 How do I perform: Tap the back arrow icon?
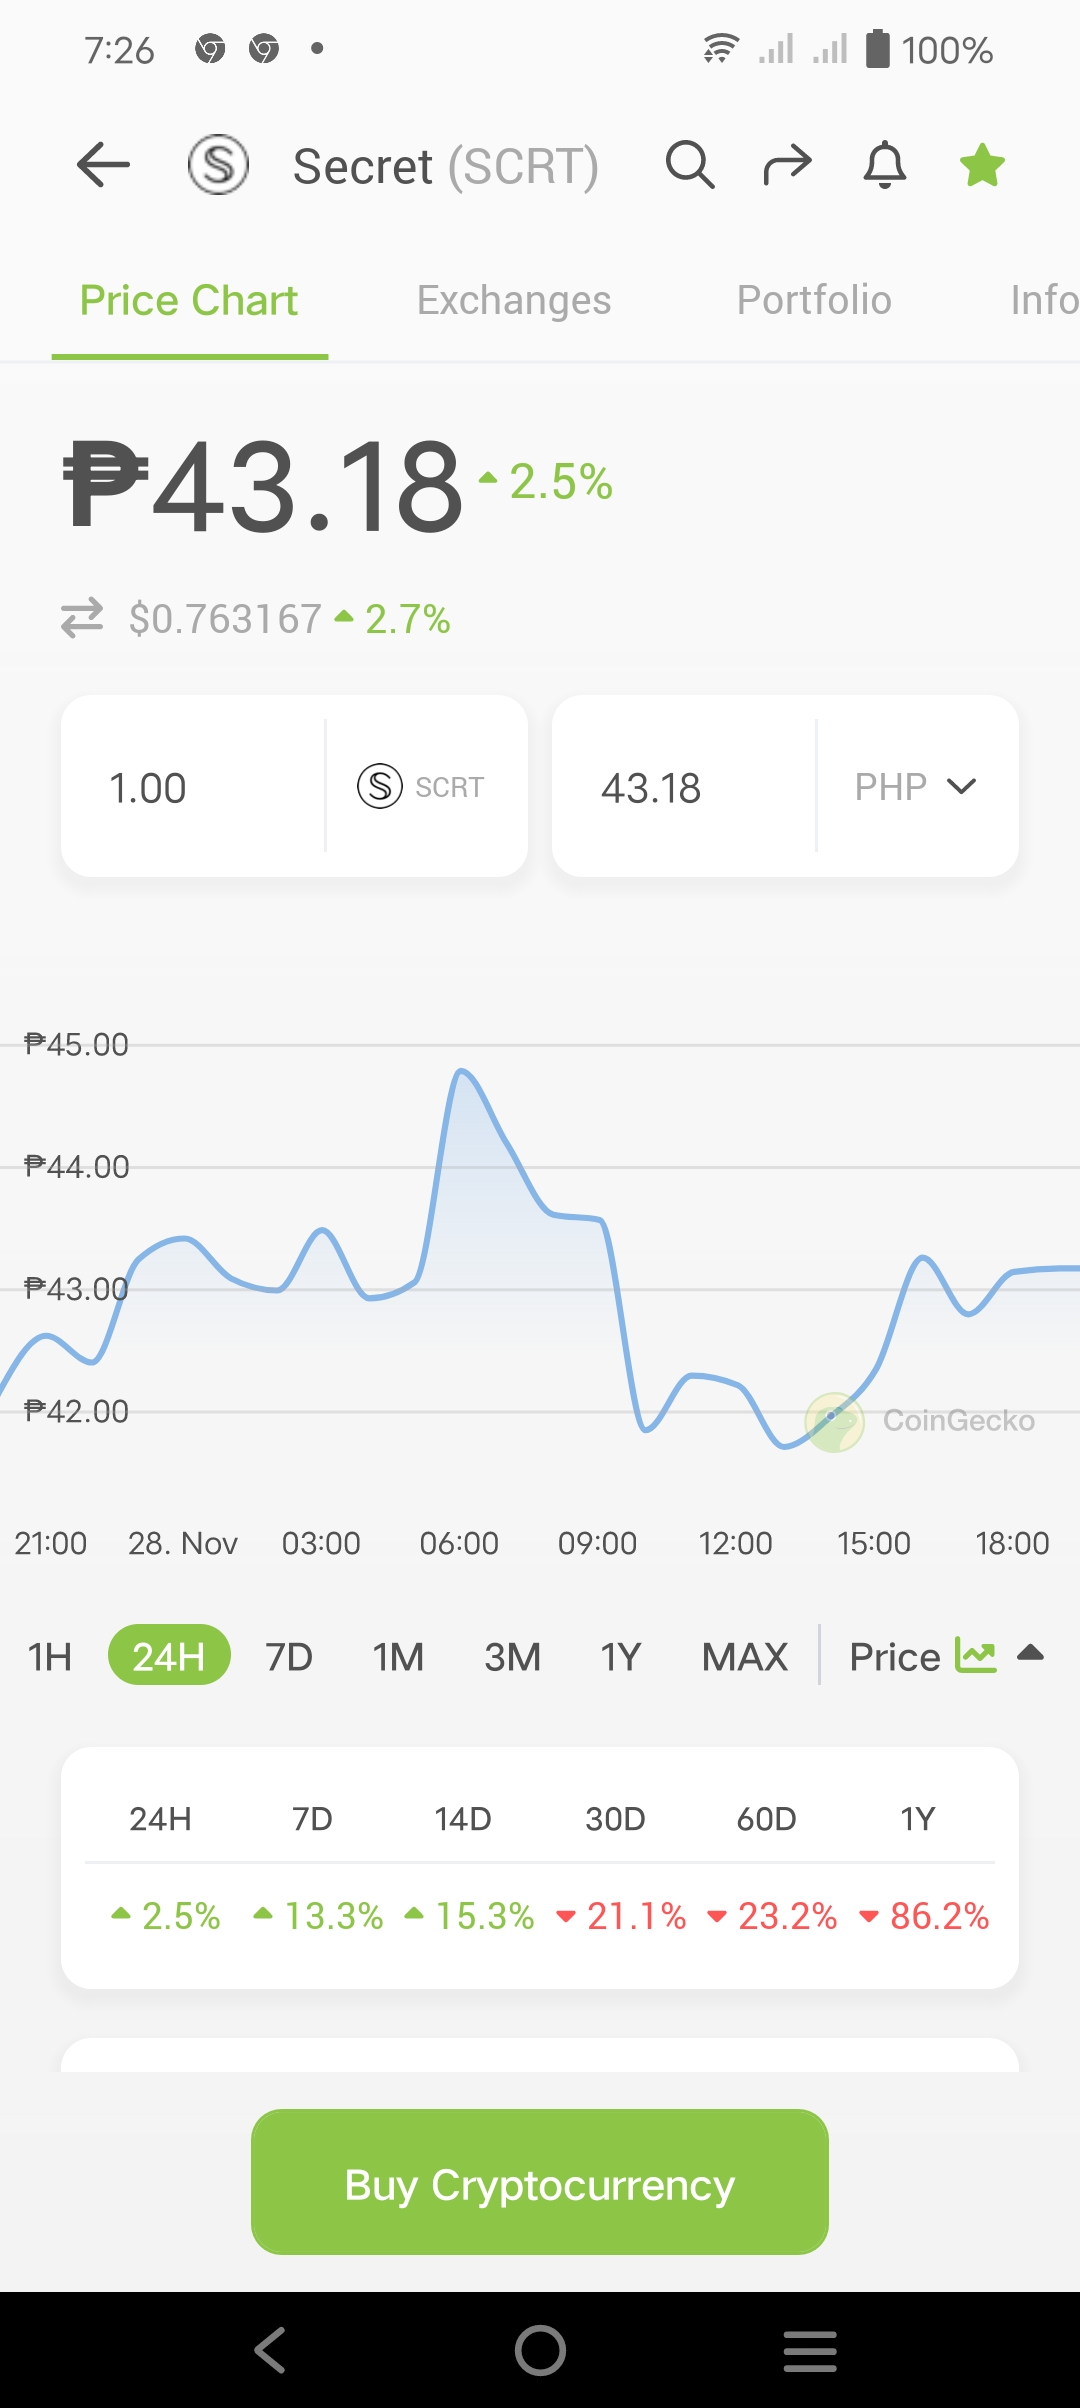click(104, 165)
